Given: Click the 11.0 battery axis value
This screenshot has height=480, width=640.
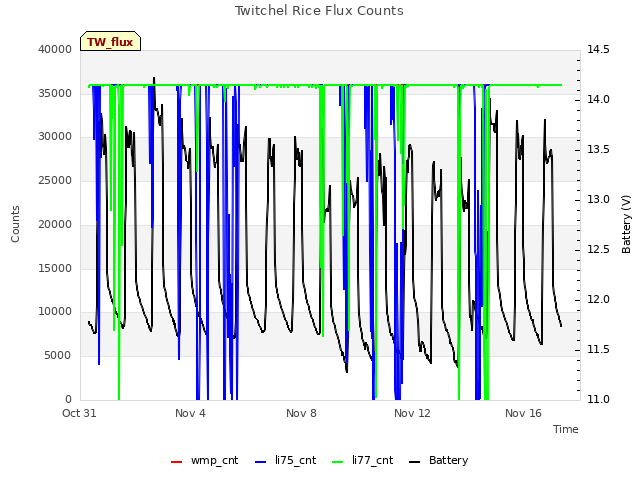Looking at the screenshot, I should coord(598,400).
